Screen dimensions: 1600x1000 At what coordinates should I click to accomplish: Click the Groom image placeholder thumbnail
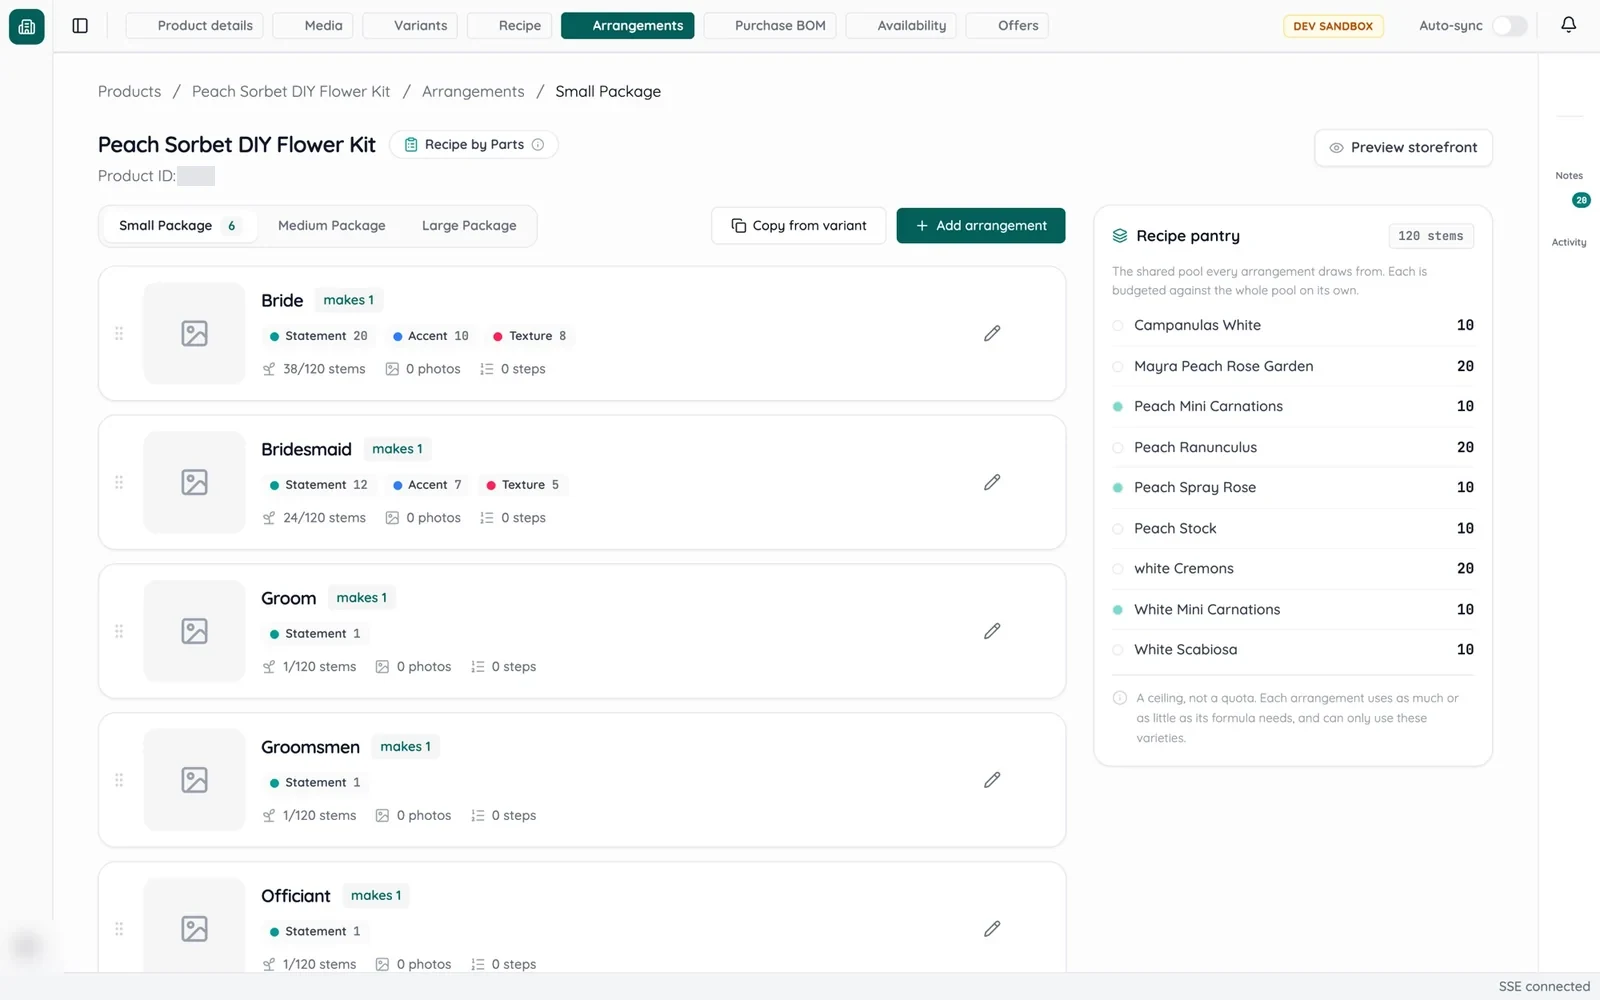pyautogui.click(x=194, y=631)
